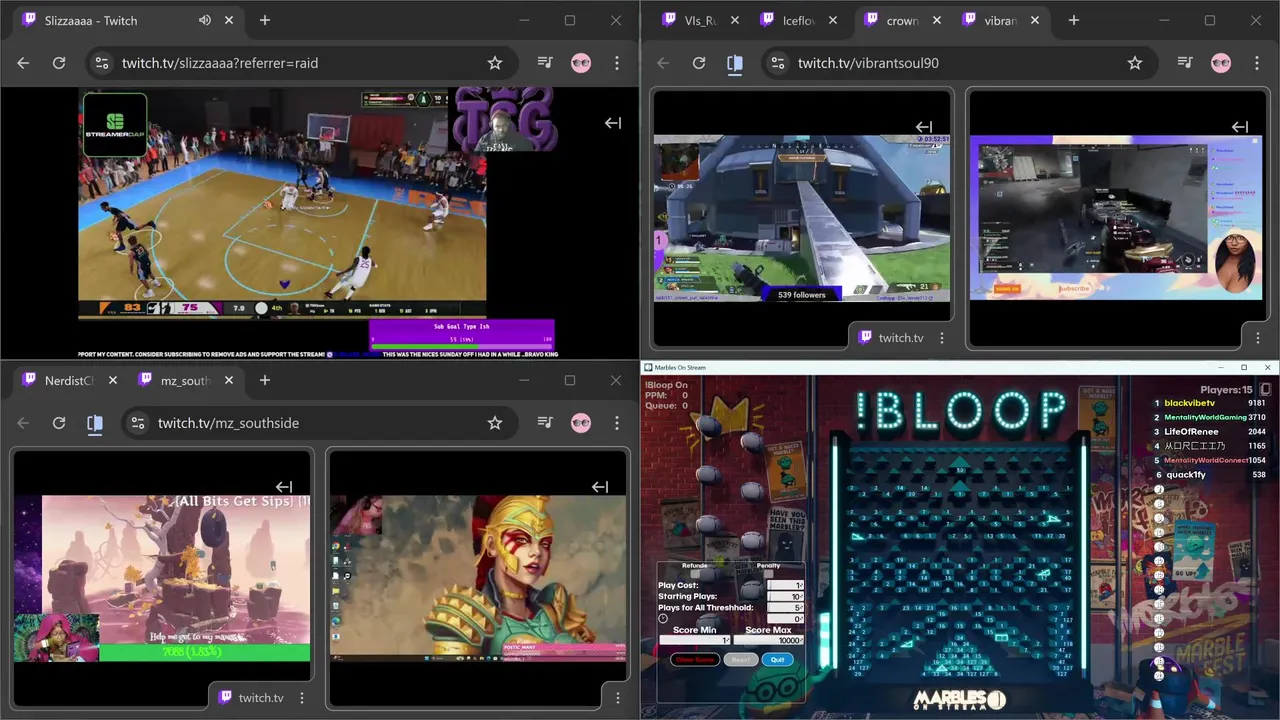The image size is (1280, 720).
Task: Reload the mz_southside Twitch page
Action: click(x=59, y=423)
